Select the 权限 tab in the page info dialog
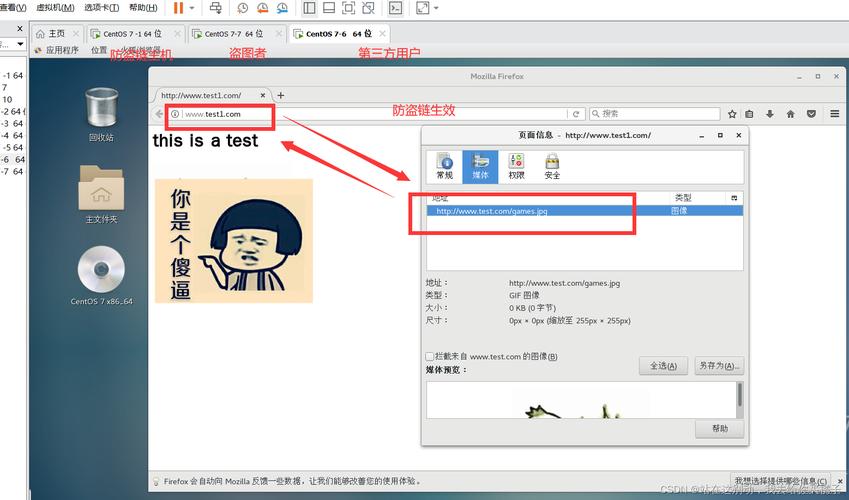Viewport: 849px width, 500px height. [516, 167]
